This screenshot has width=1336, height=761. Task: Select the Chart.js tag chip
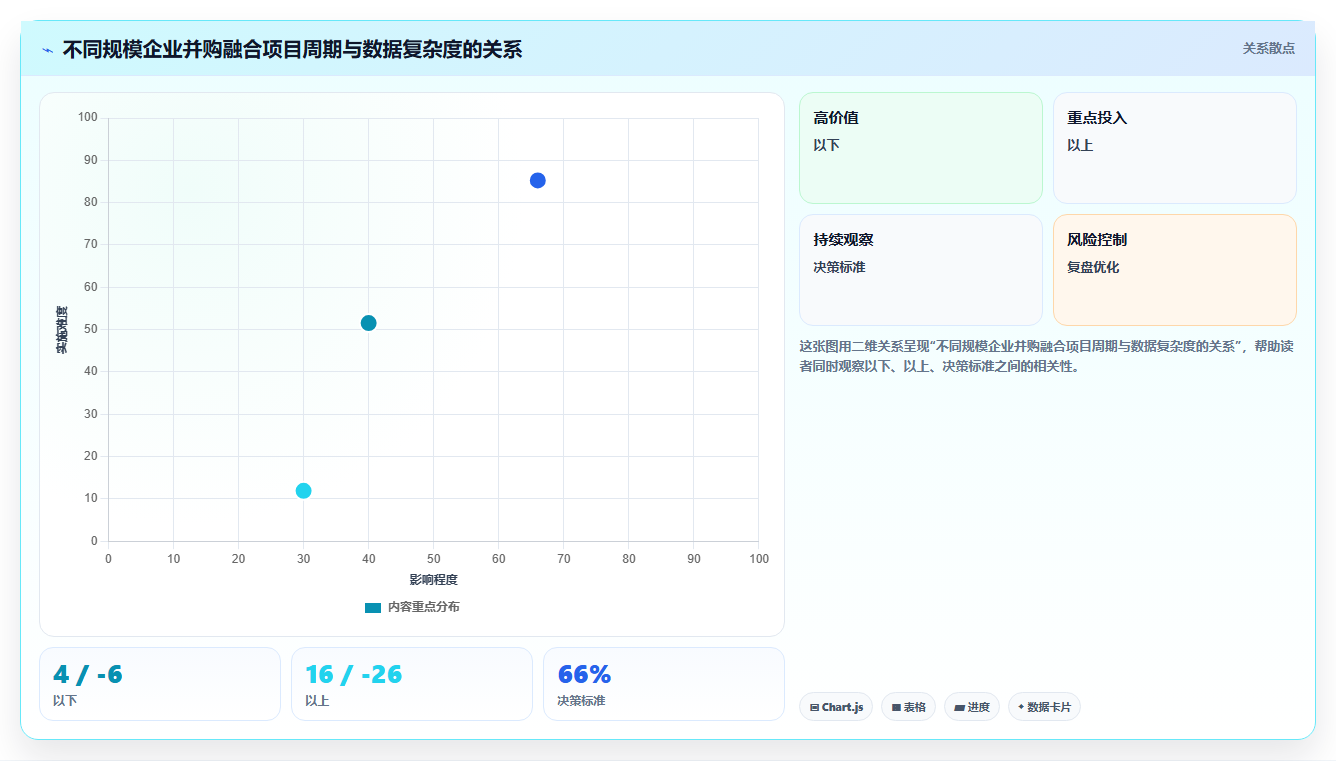(x=836, y=707)
